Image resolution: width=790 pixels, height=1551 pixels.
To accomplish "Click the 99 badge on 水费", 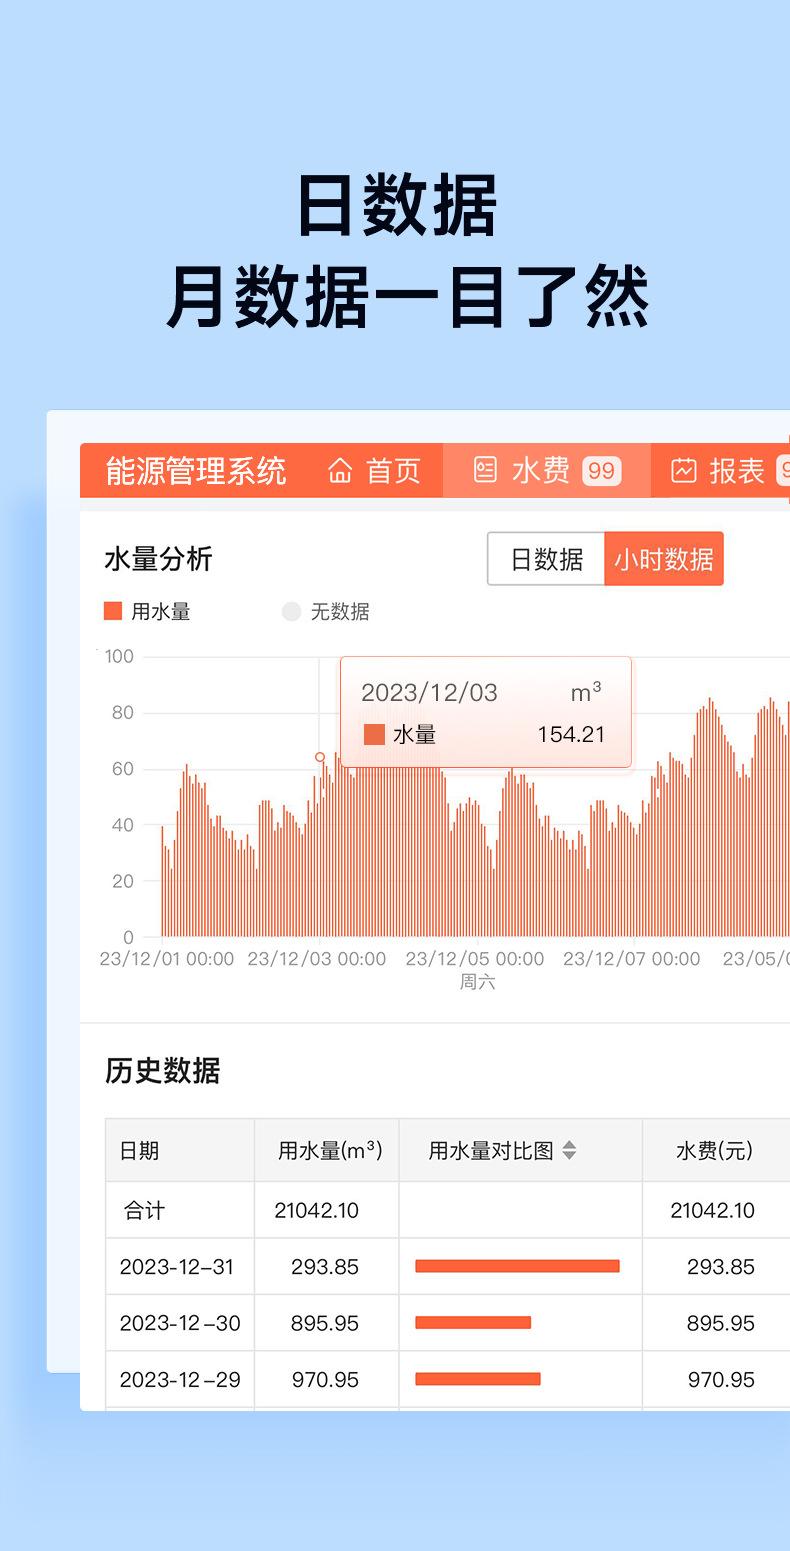I will click(x=601, y=471).
